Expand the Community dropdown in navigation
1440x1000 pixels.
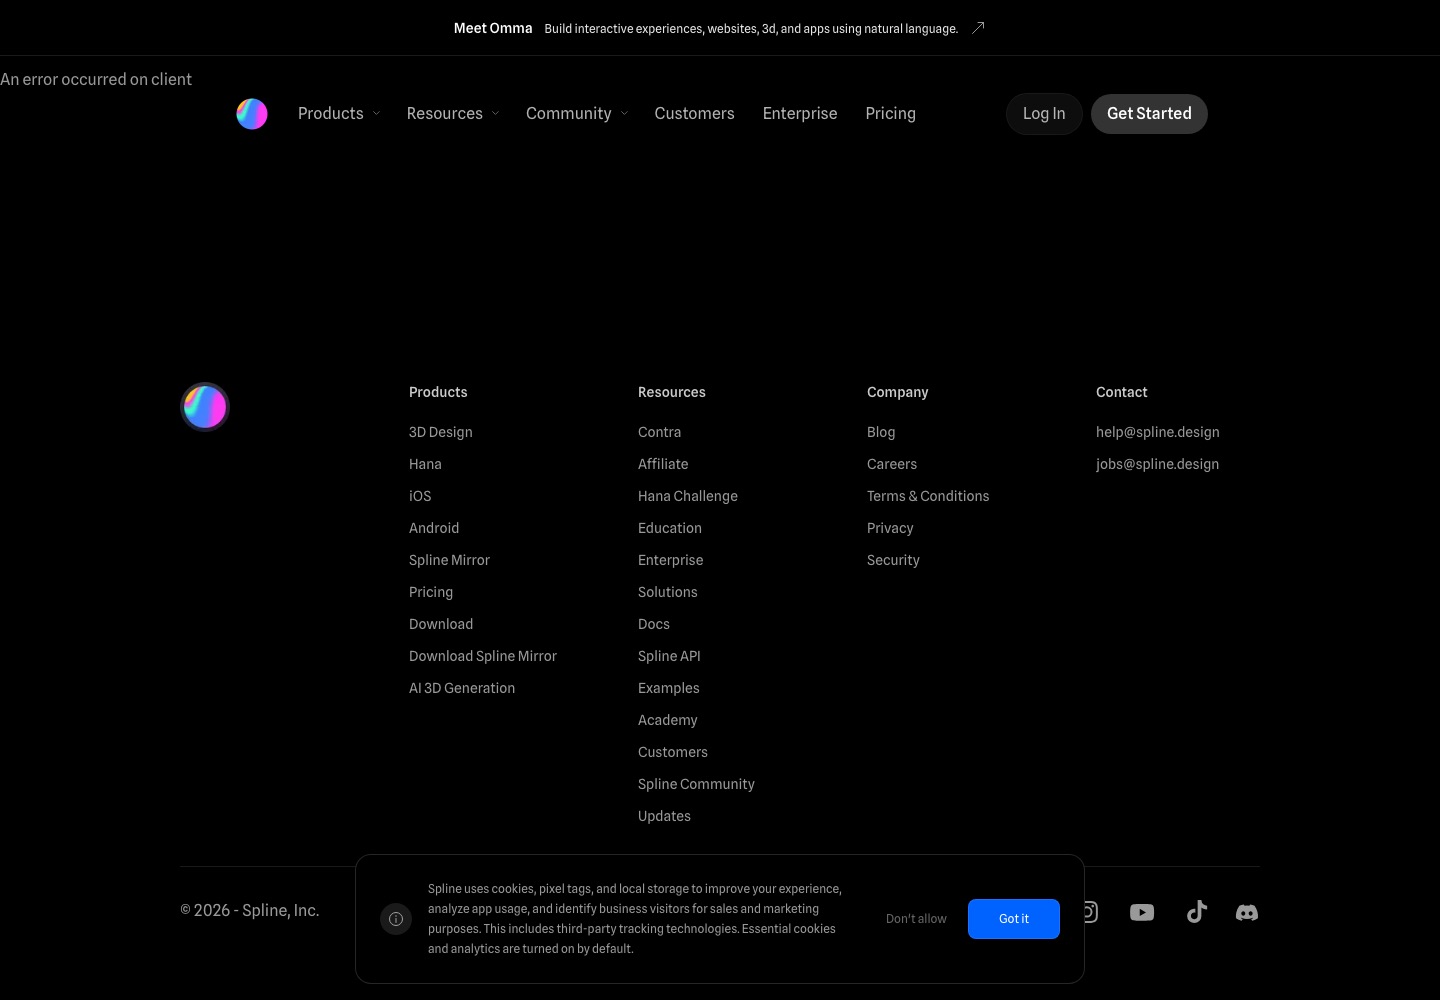pos(577,114)
